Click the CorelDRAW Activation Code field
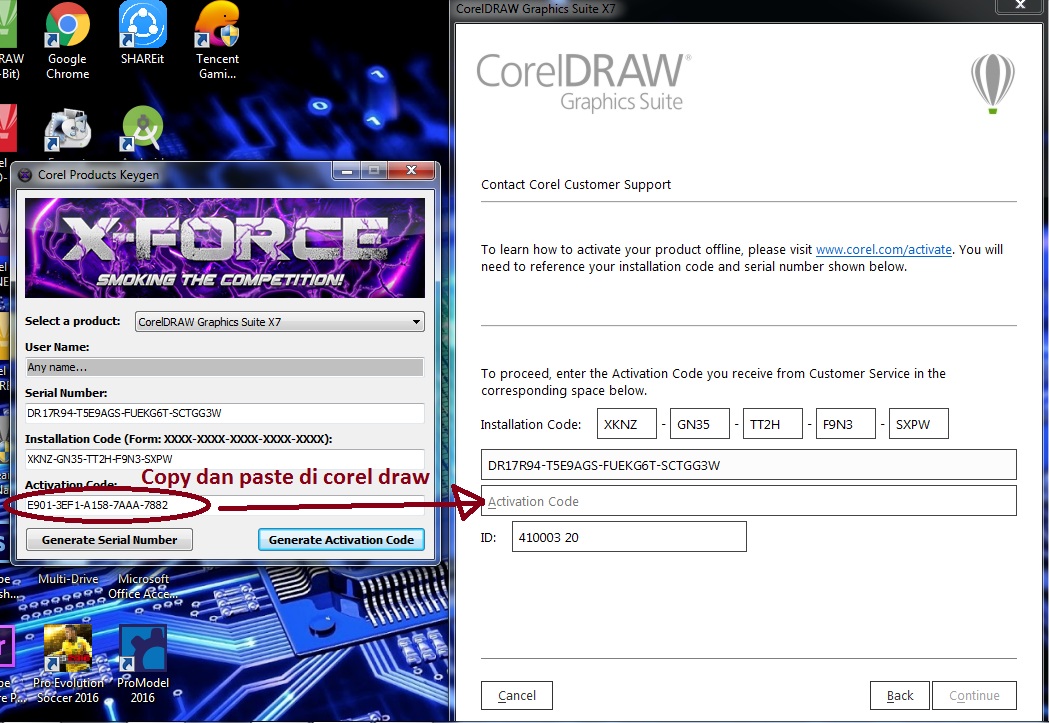Screen dimensions: 1049x723 [749, 501]
